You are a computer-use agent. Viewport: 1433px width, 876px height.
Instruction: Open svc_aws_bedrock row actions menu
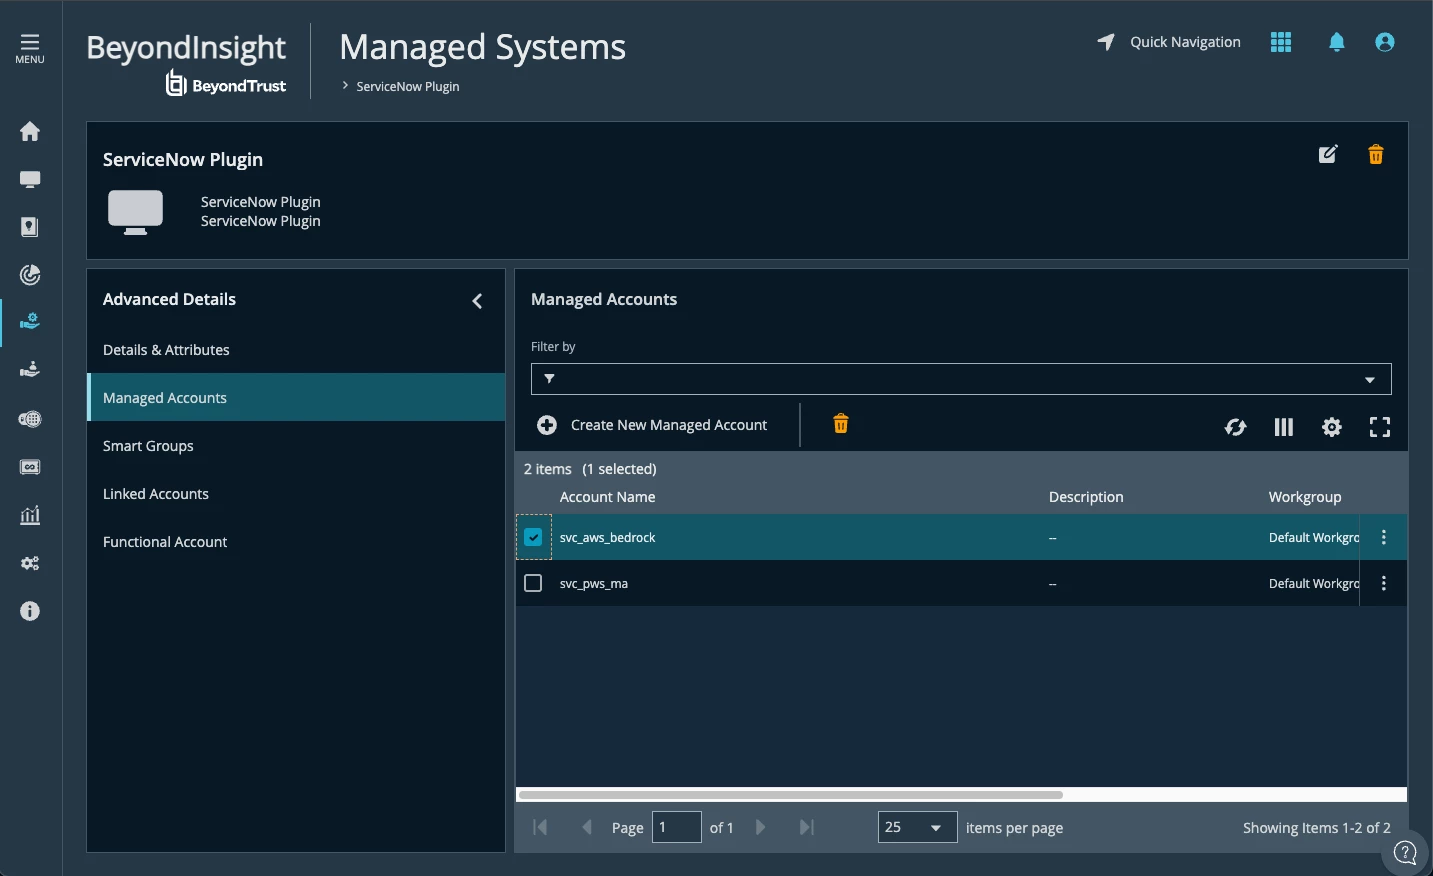click(1384, 537)
